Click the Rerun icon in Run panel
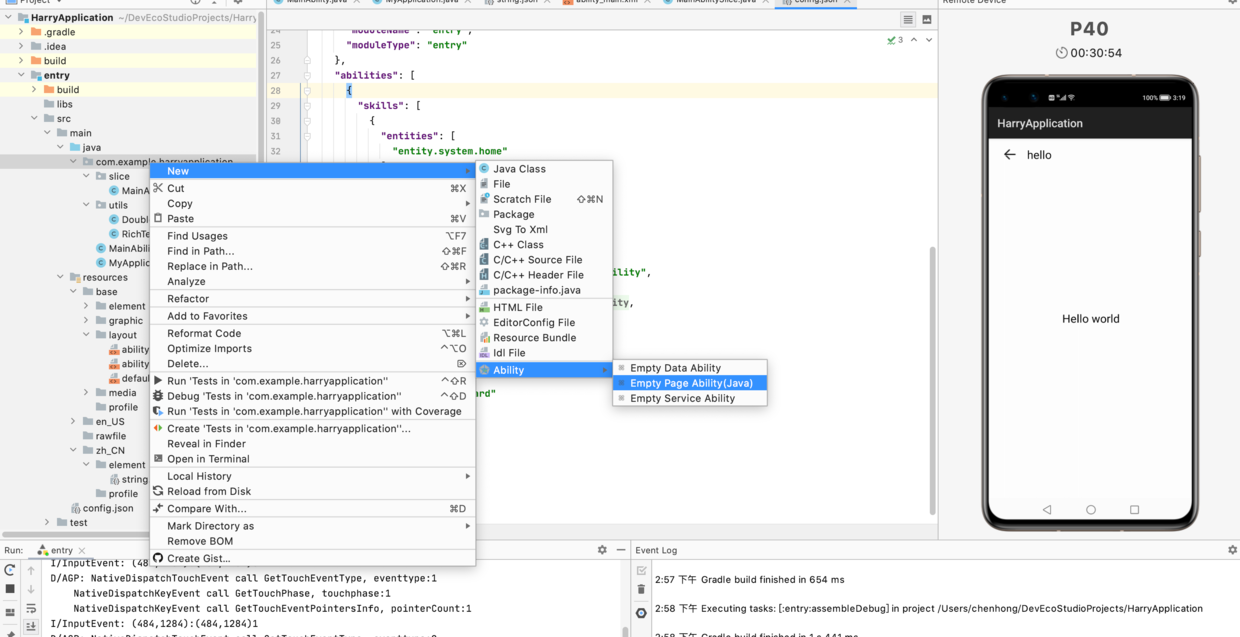 pyautogui.click(x=10, y=570)
